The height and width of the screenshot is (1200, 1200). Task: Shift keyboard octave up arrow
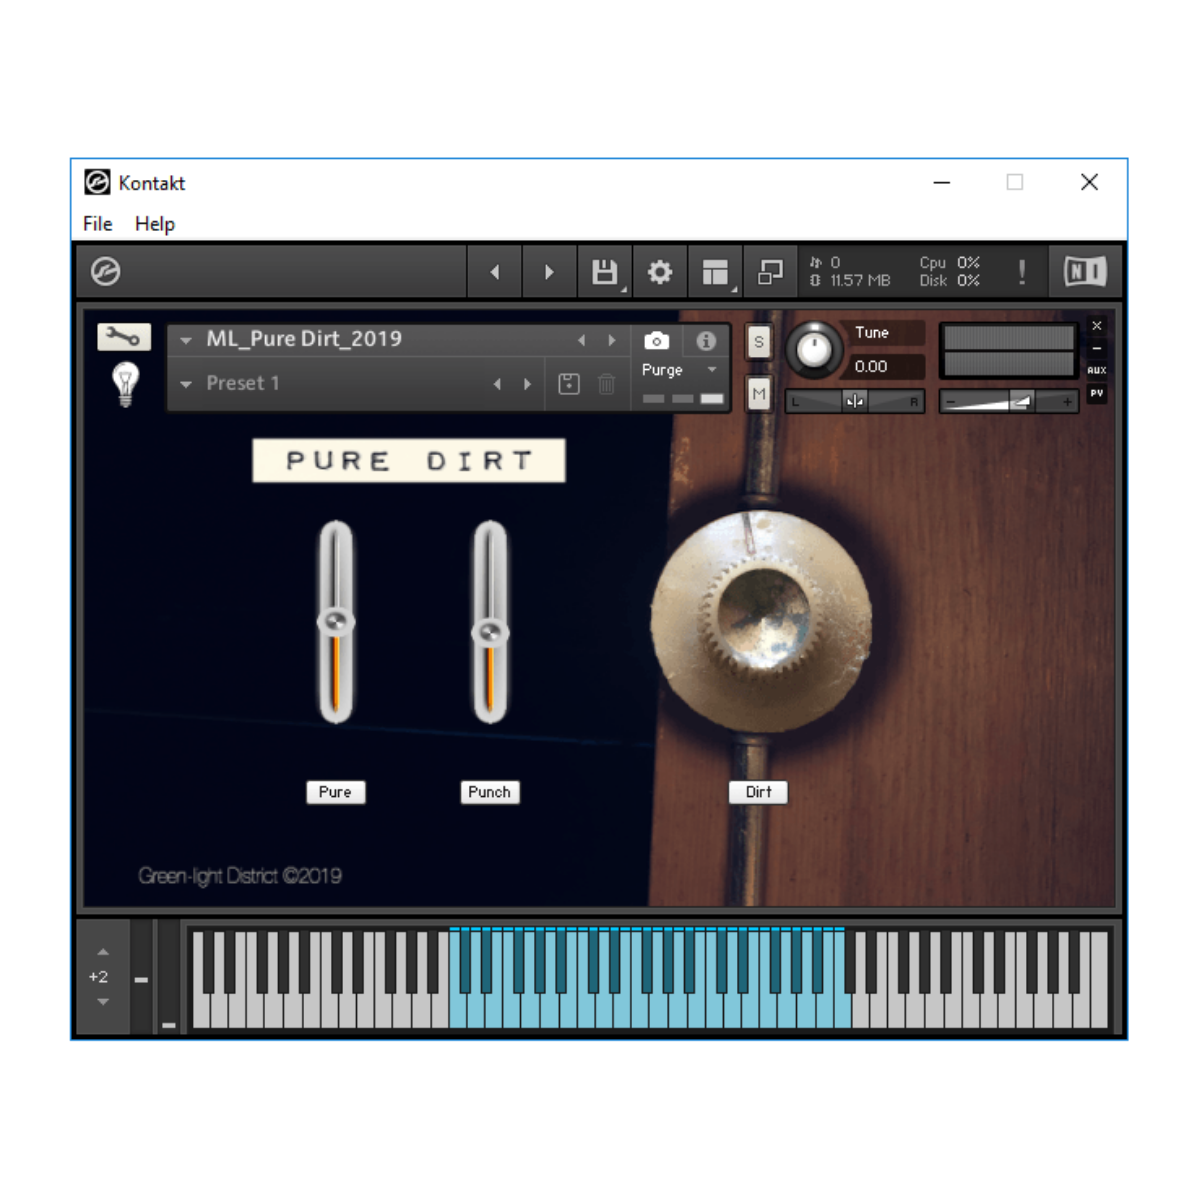103,952
